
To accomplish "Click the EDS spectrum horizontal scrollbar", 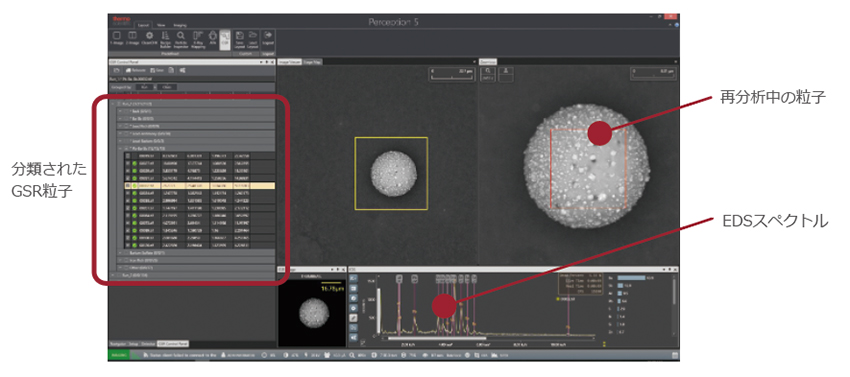I will click(488, 338).
